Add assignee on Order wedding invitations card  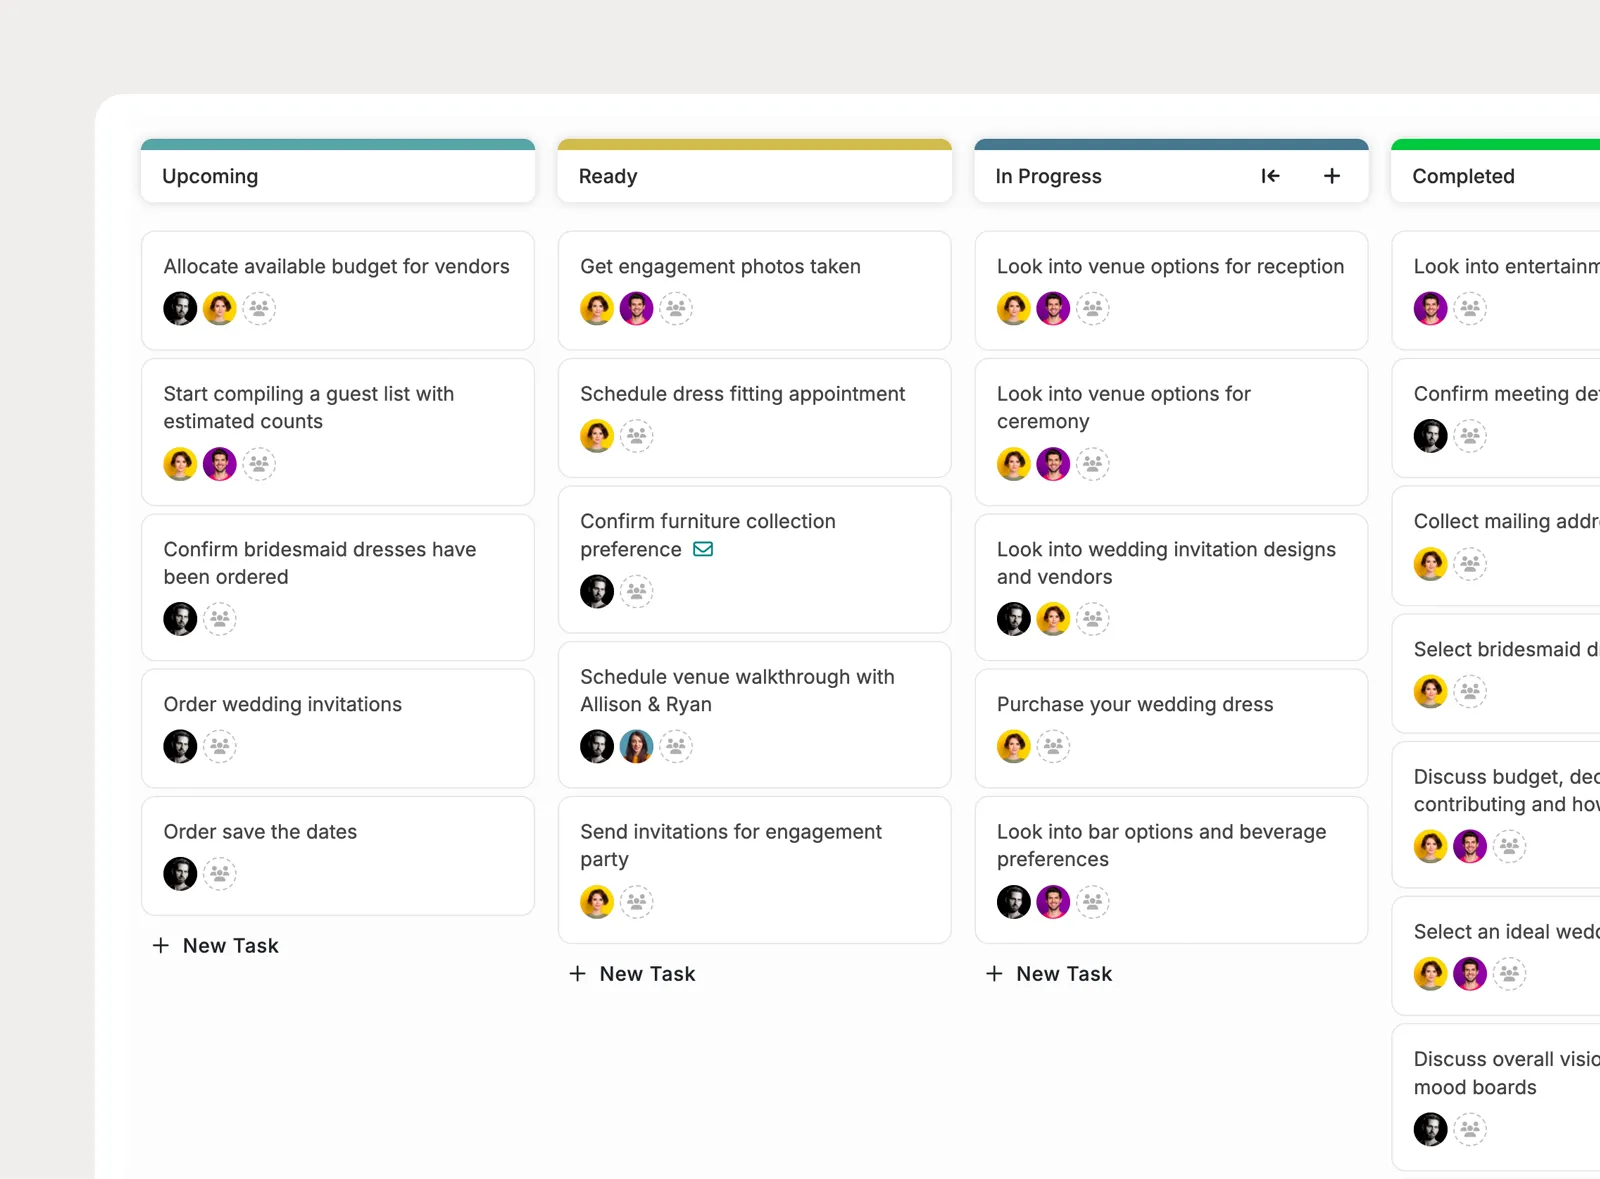pyautogui.click(x=220, y=746)
